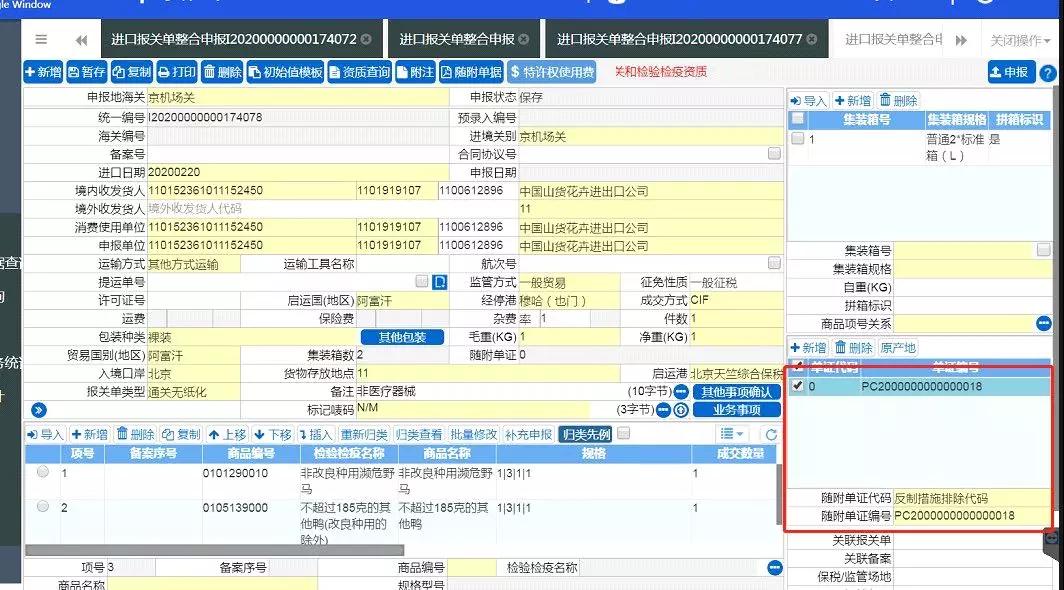Click the 复制 (copy) button in top toolbar
This screenshot has height=590, width=1064.
tap(132, 72)
